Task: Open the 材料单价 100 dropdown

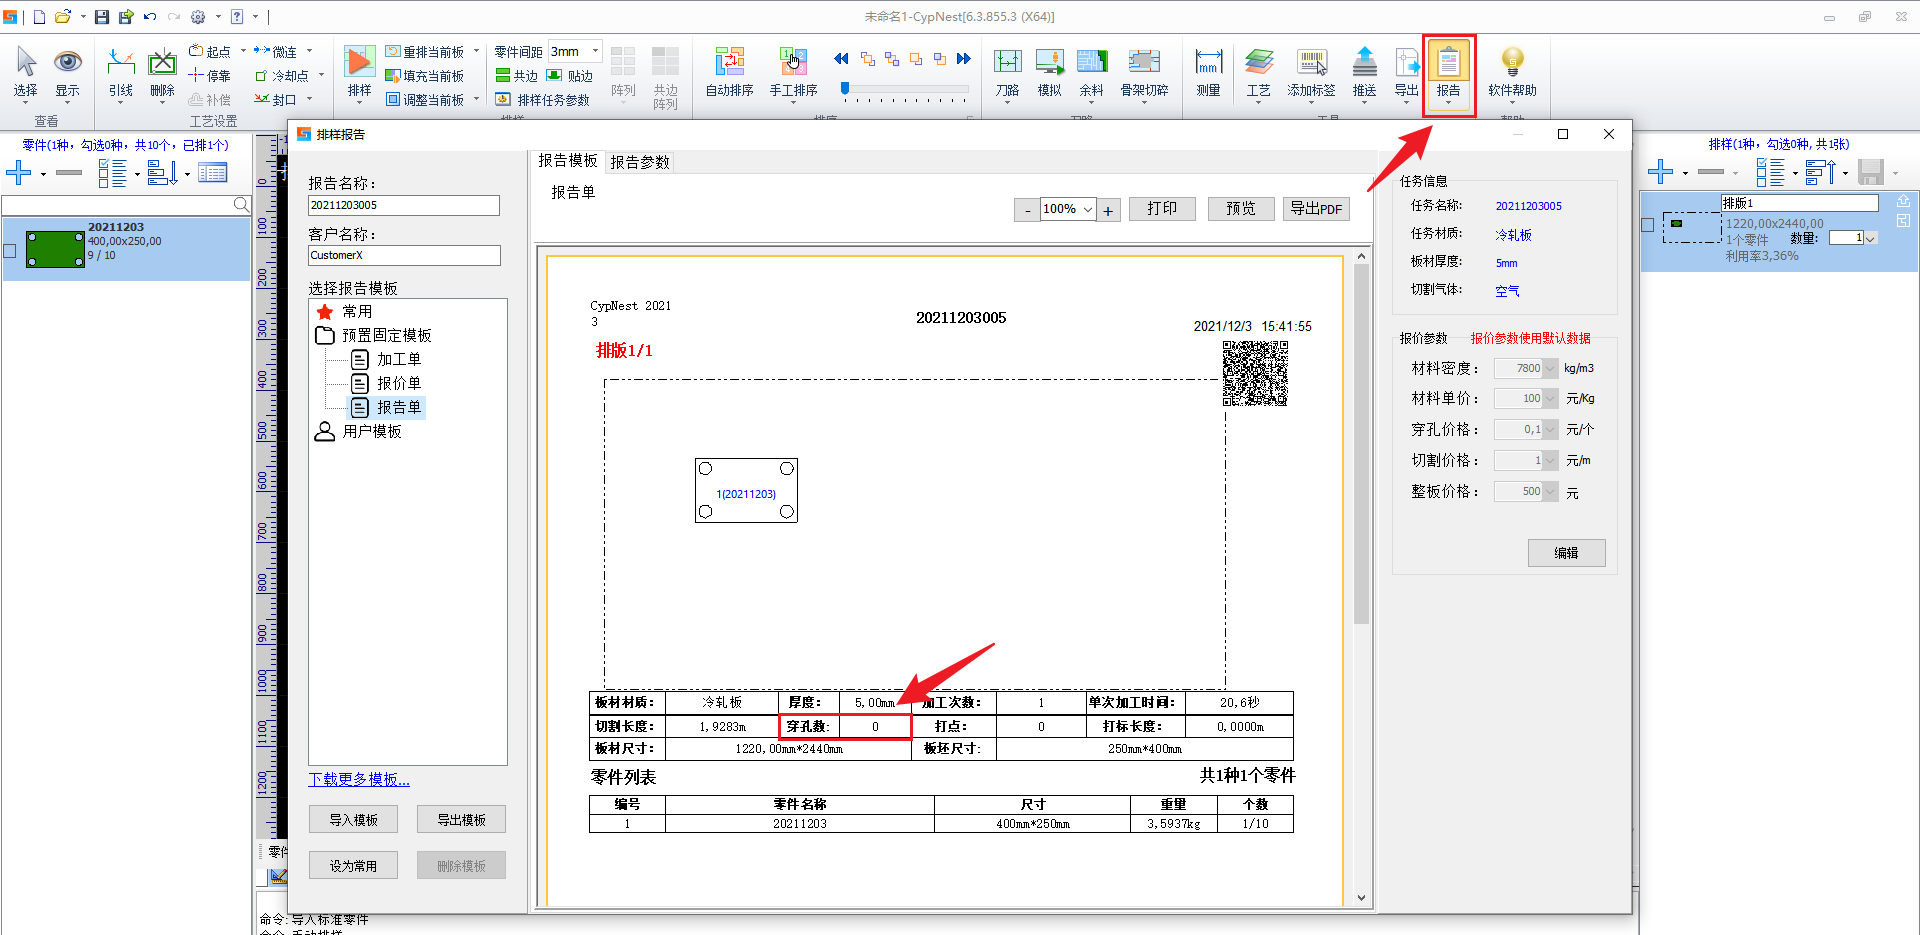Action: pos(1550,399)
